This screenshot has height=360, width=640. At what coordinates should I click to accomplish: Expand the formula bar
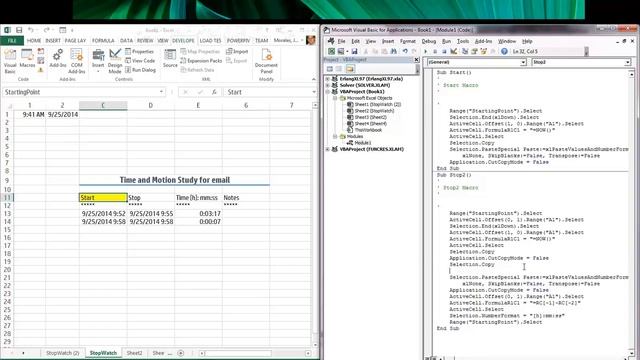pos(313,92)
